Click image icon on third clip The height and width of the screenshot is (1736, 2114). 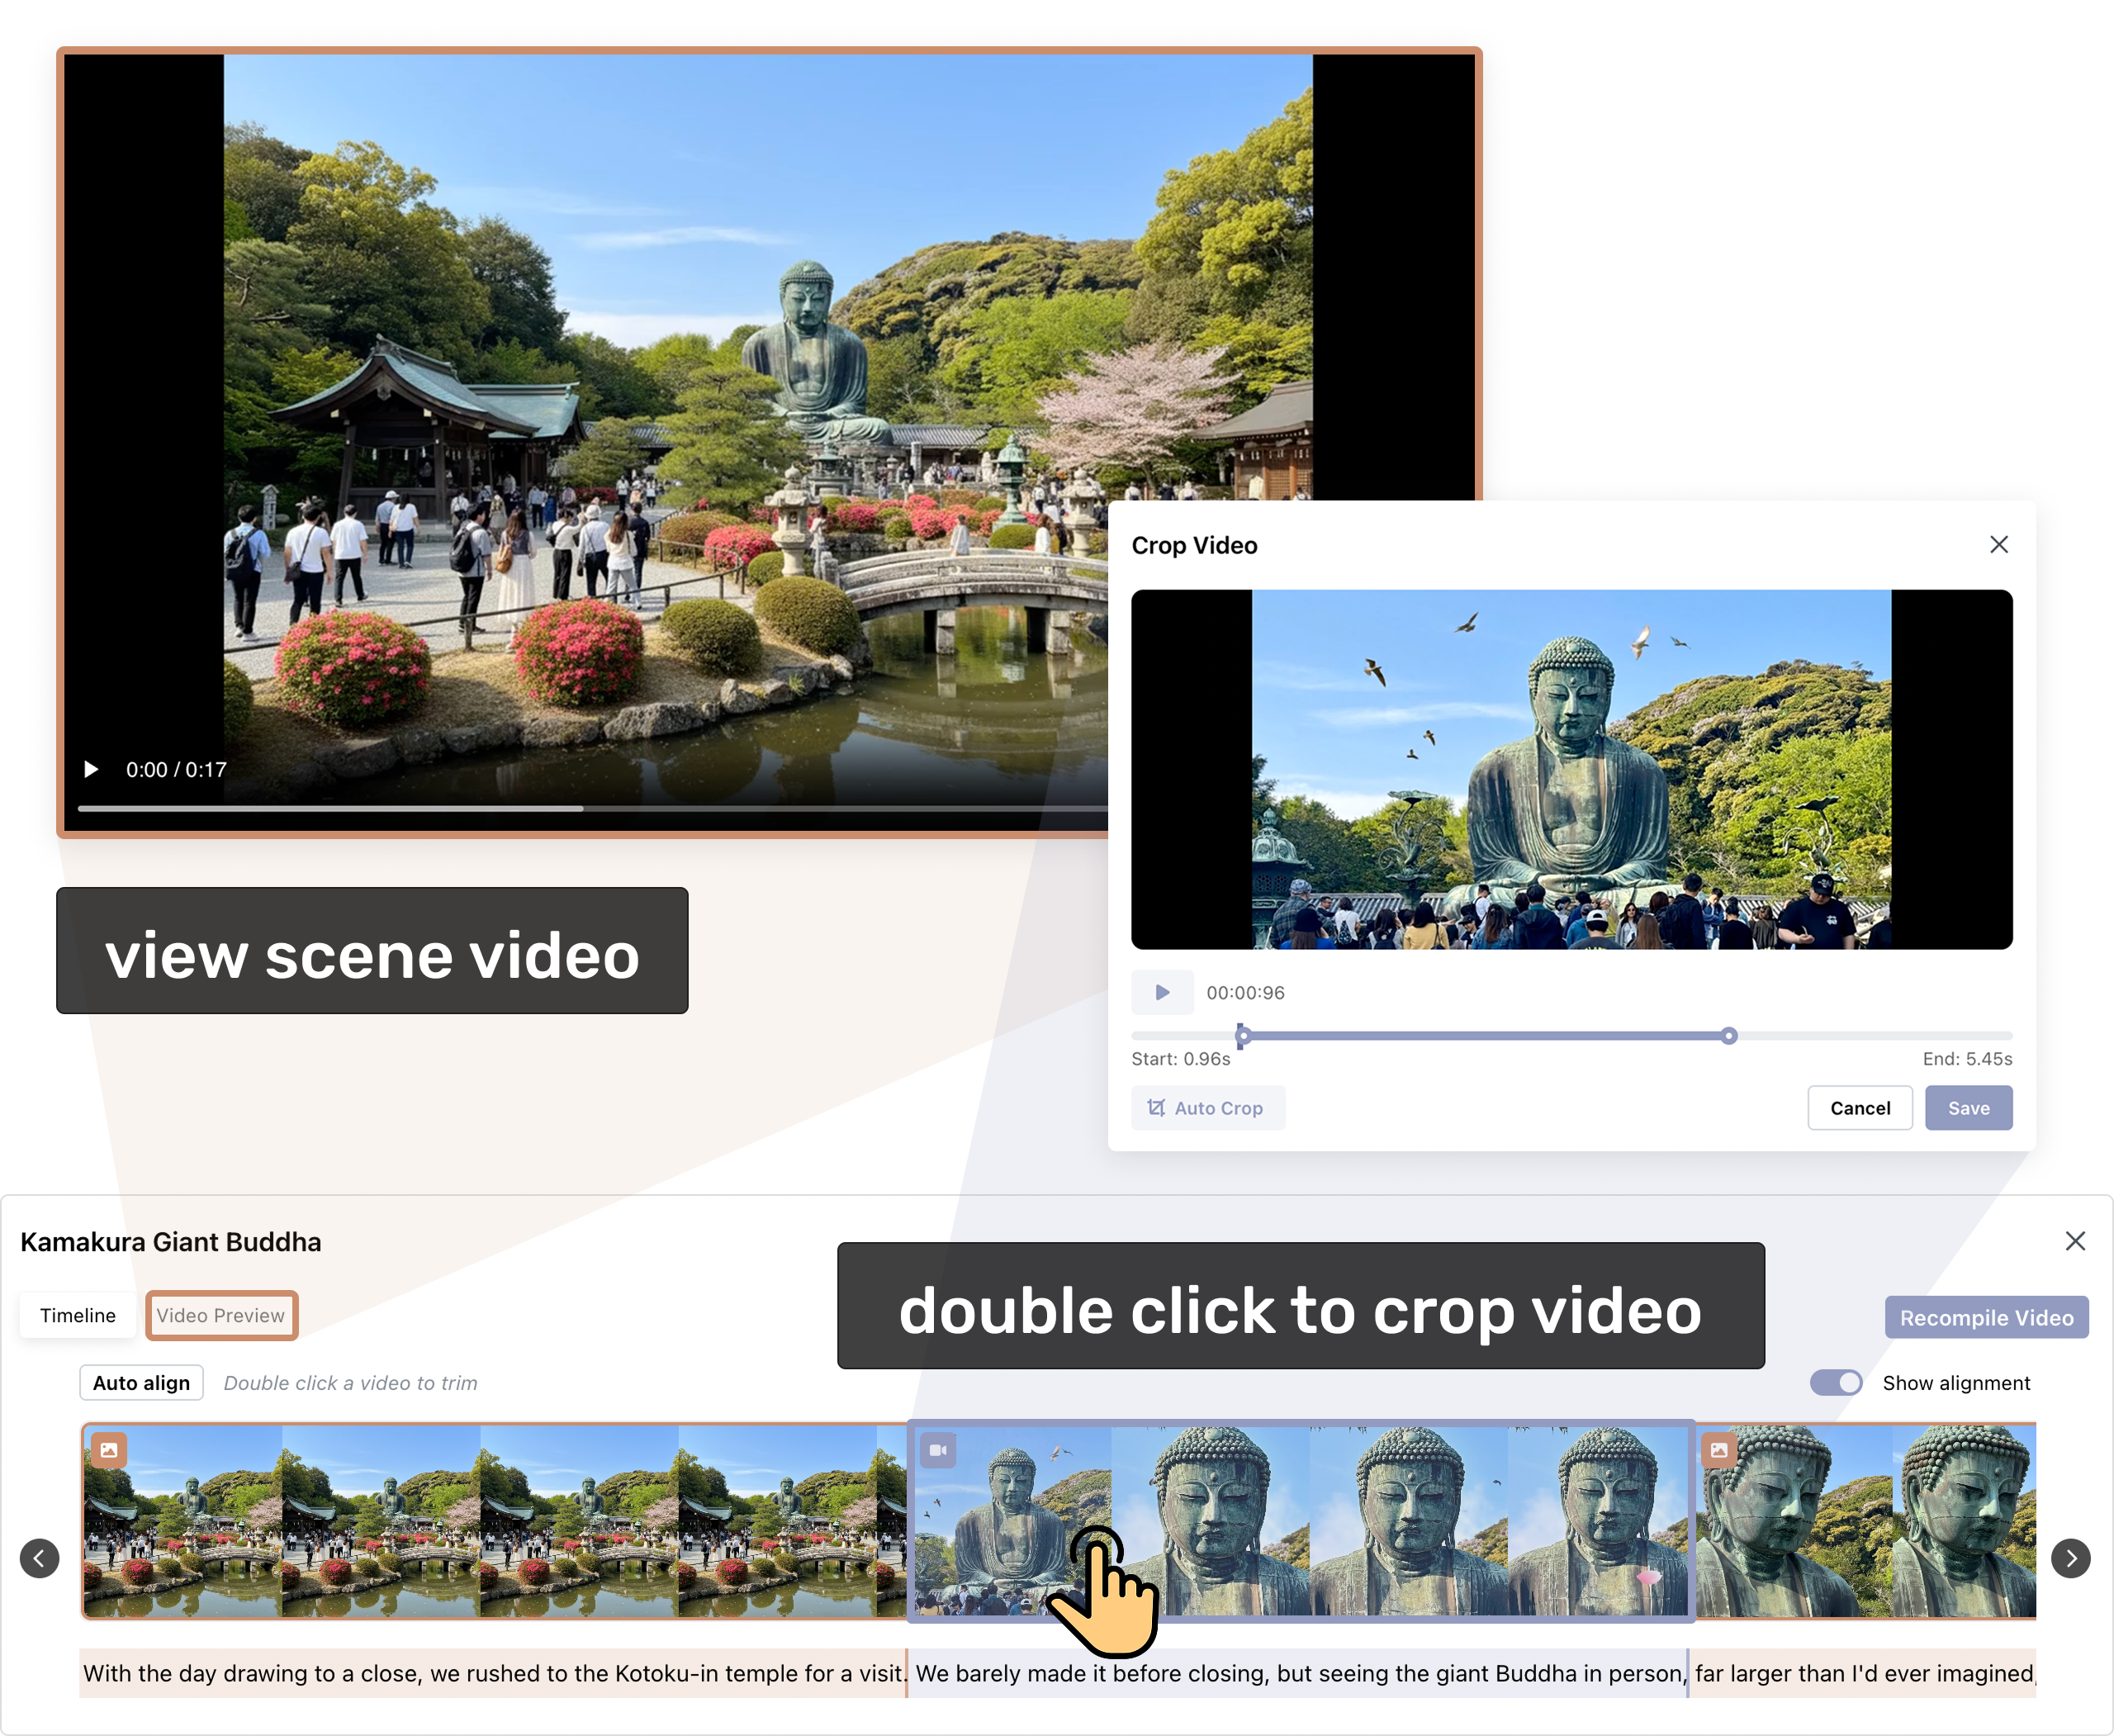(x=1719, y=1450)
